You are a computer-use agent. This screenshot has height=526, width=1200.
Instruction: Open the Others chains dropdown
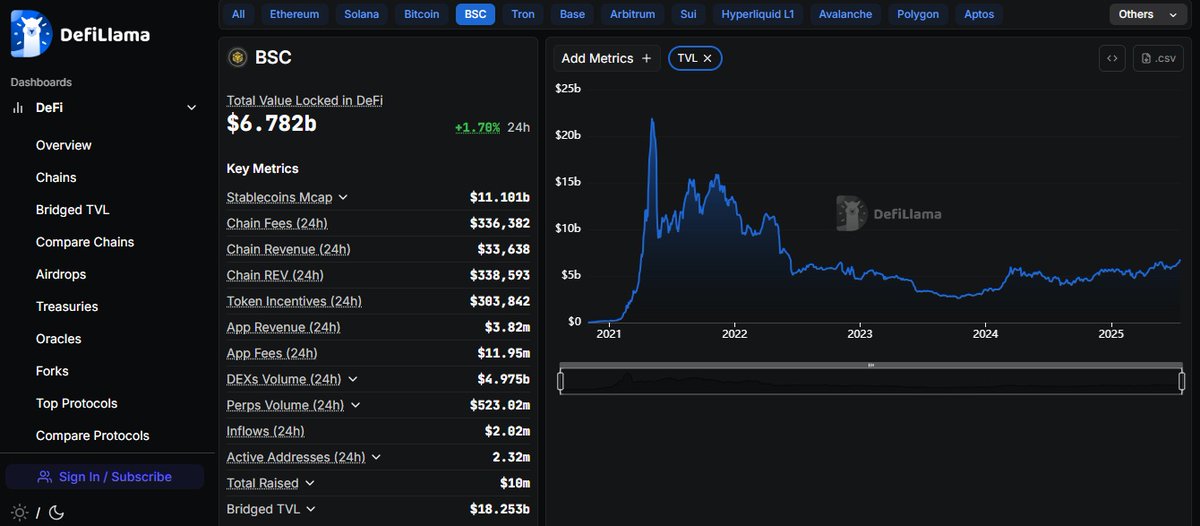[x=1149, y=14]
